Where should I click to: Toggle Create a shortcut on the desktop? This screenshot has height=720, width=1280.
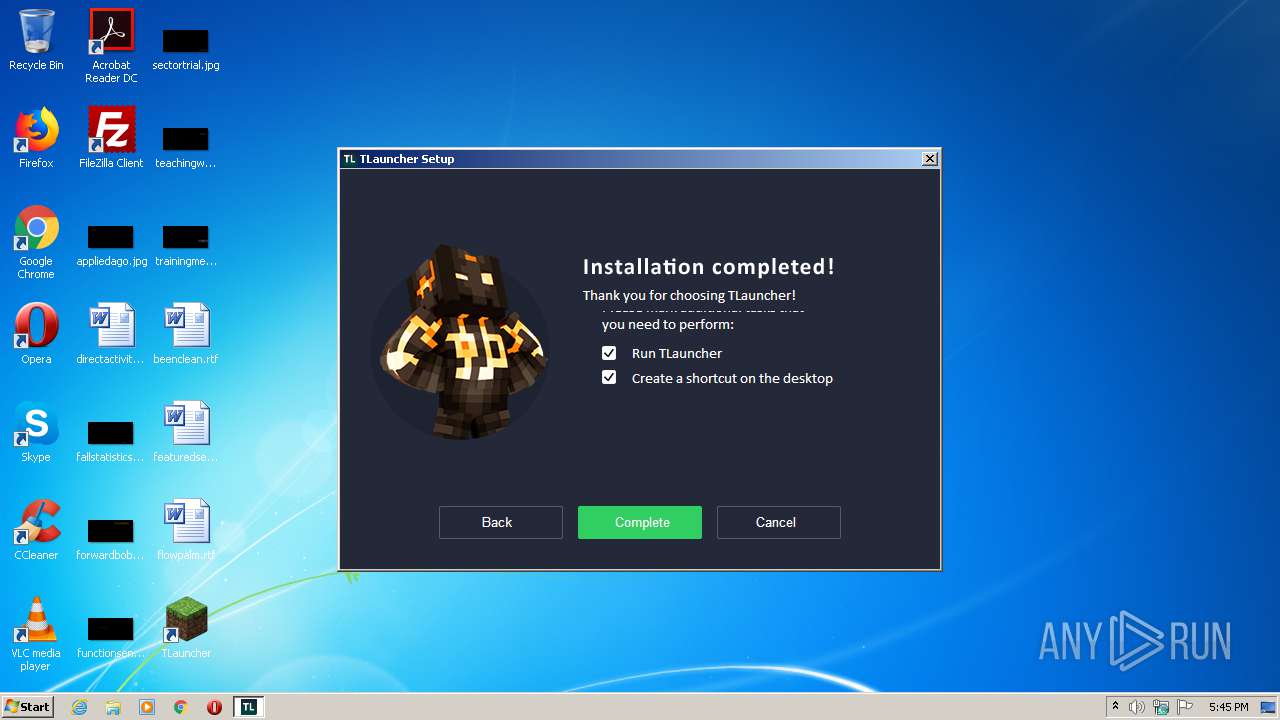609,378
